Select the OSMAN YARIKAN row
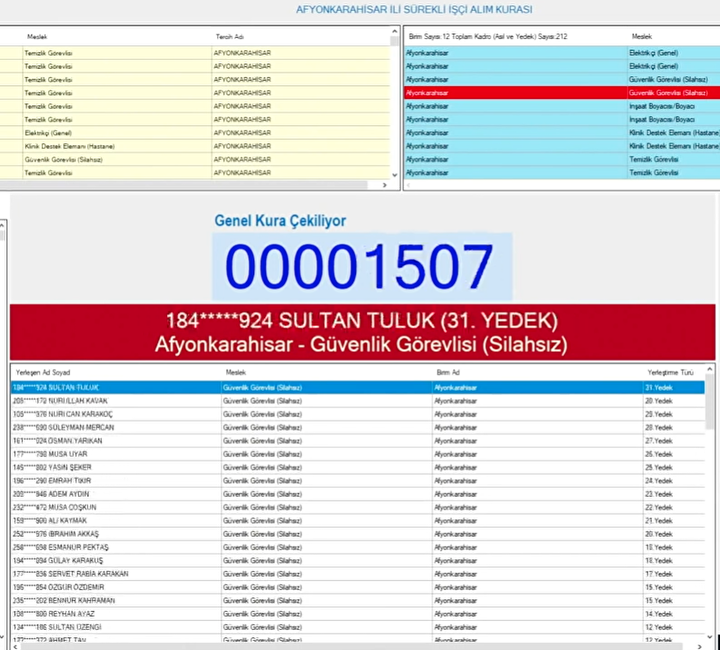Viewport: 720px width, 650px height. point(358,441)
